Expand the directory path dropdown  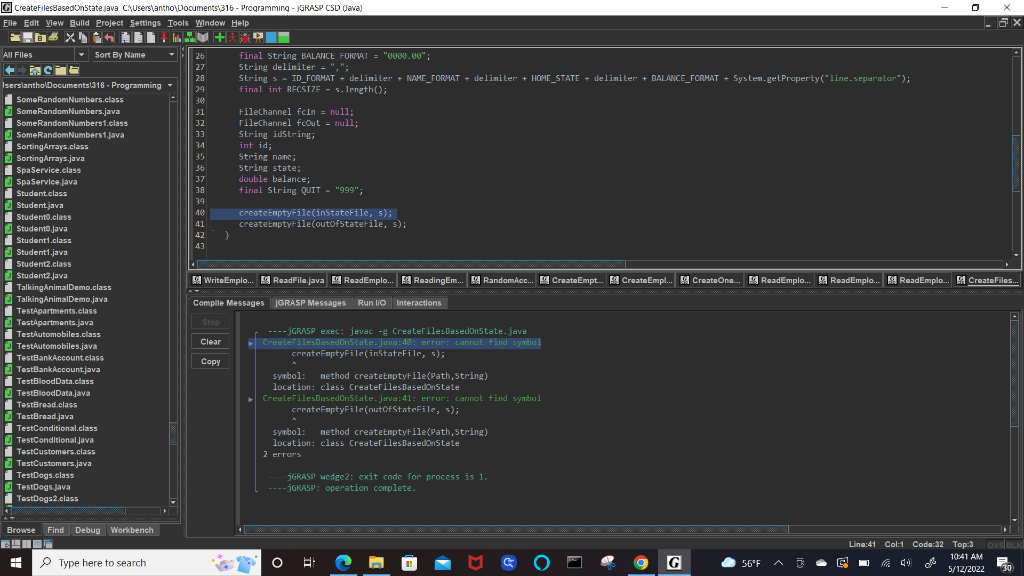coord(171,86)
